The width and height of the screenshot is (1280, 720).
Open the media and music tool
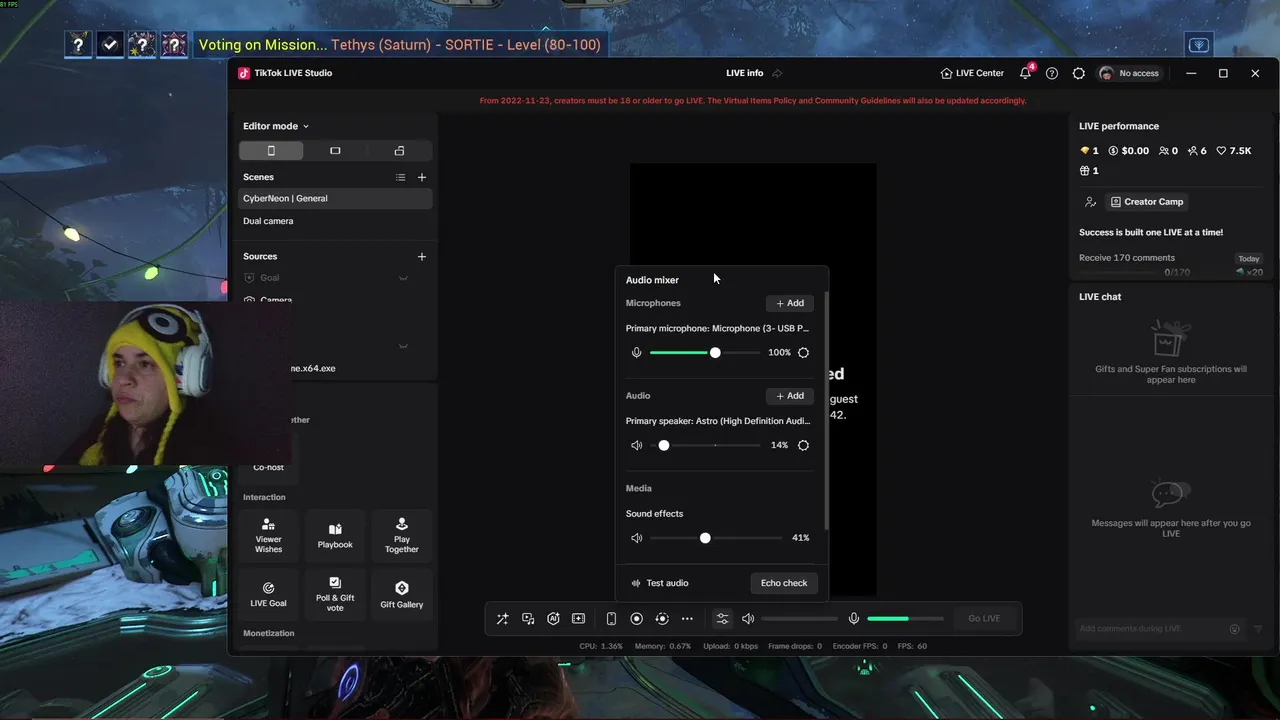tap(528, 619)
